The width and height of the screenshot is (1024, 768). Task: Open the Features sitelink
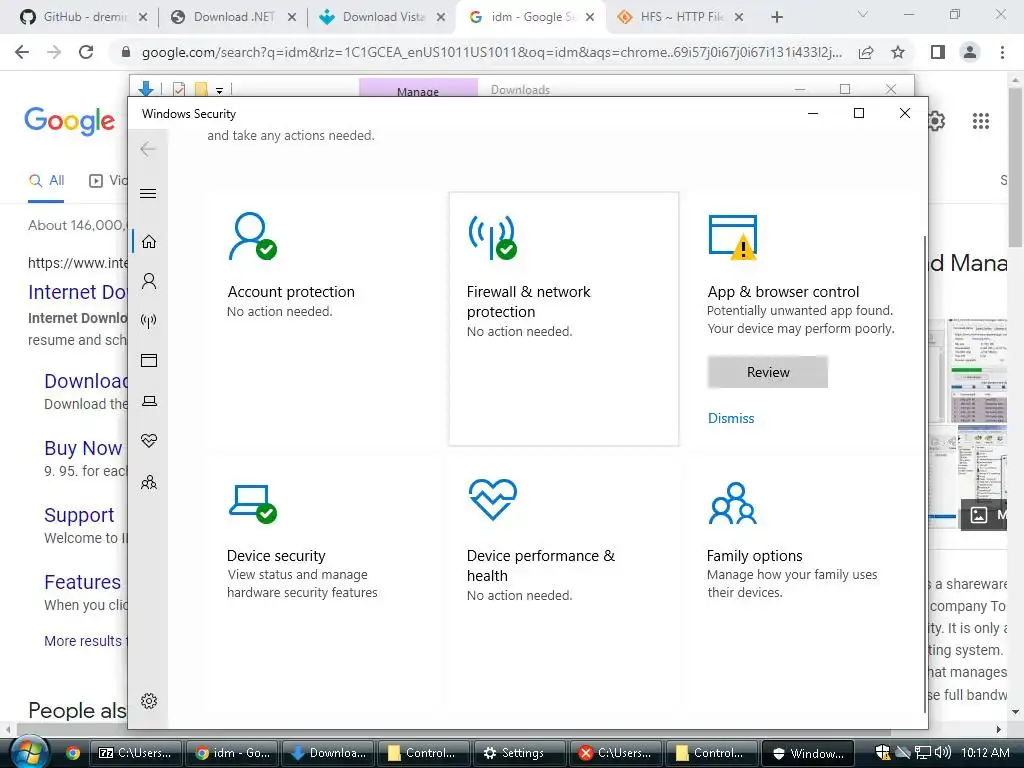pyautogui.click(x=82, y=582)
